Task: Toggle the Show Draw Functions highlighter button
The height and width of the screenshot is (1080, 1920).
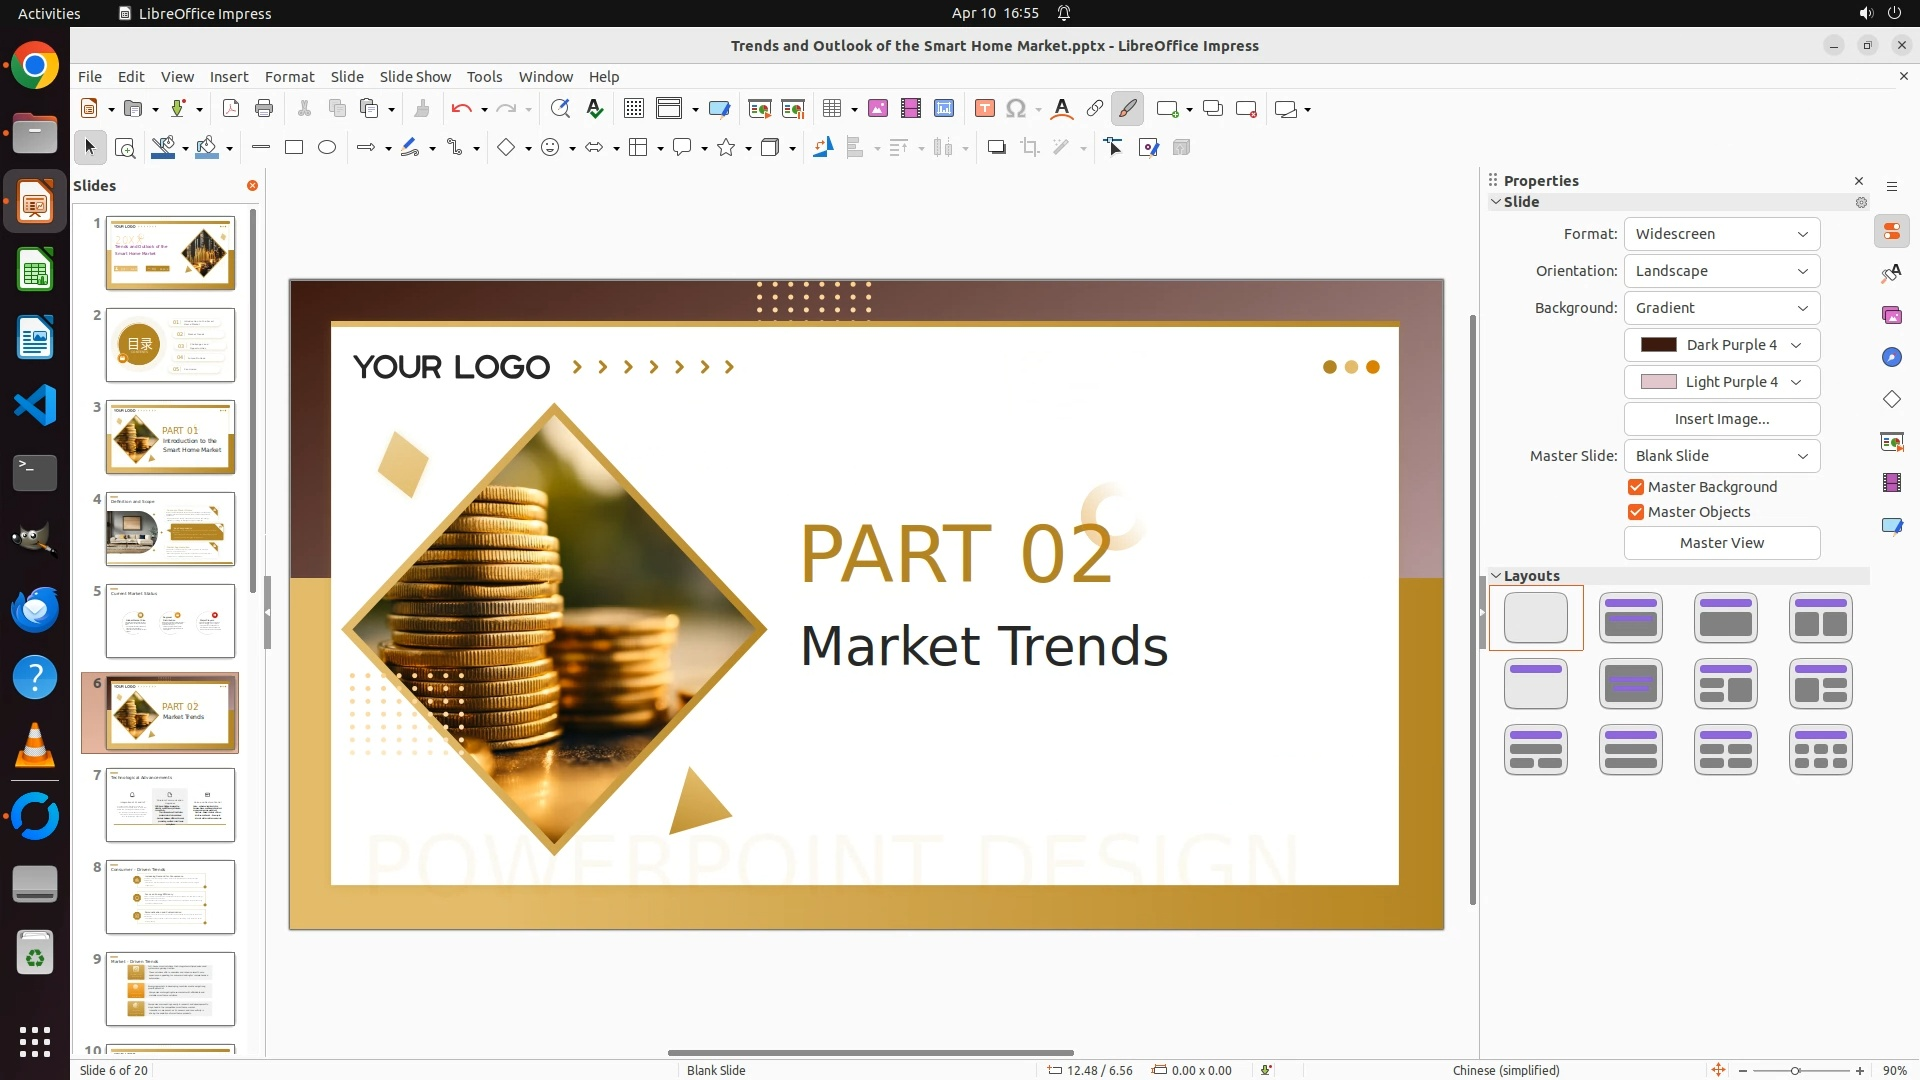Action: (x=1127, y=109)
